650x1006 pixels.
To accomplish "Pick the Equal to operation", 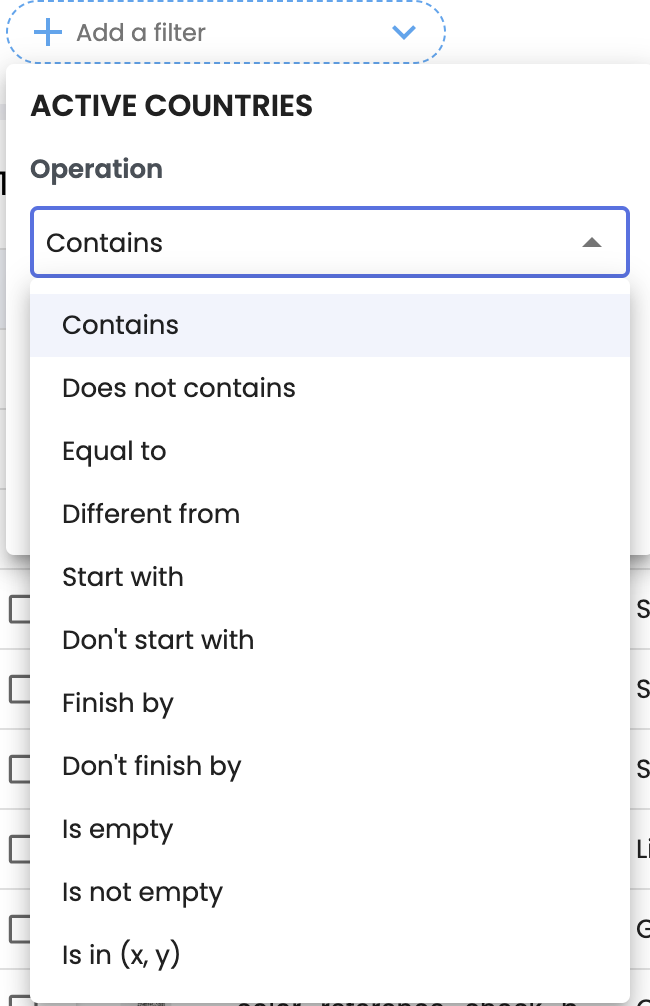I will click(114, 451).
